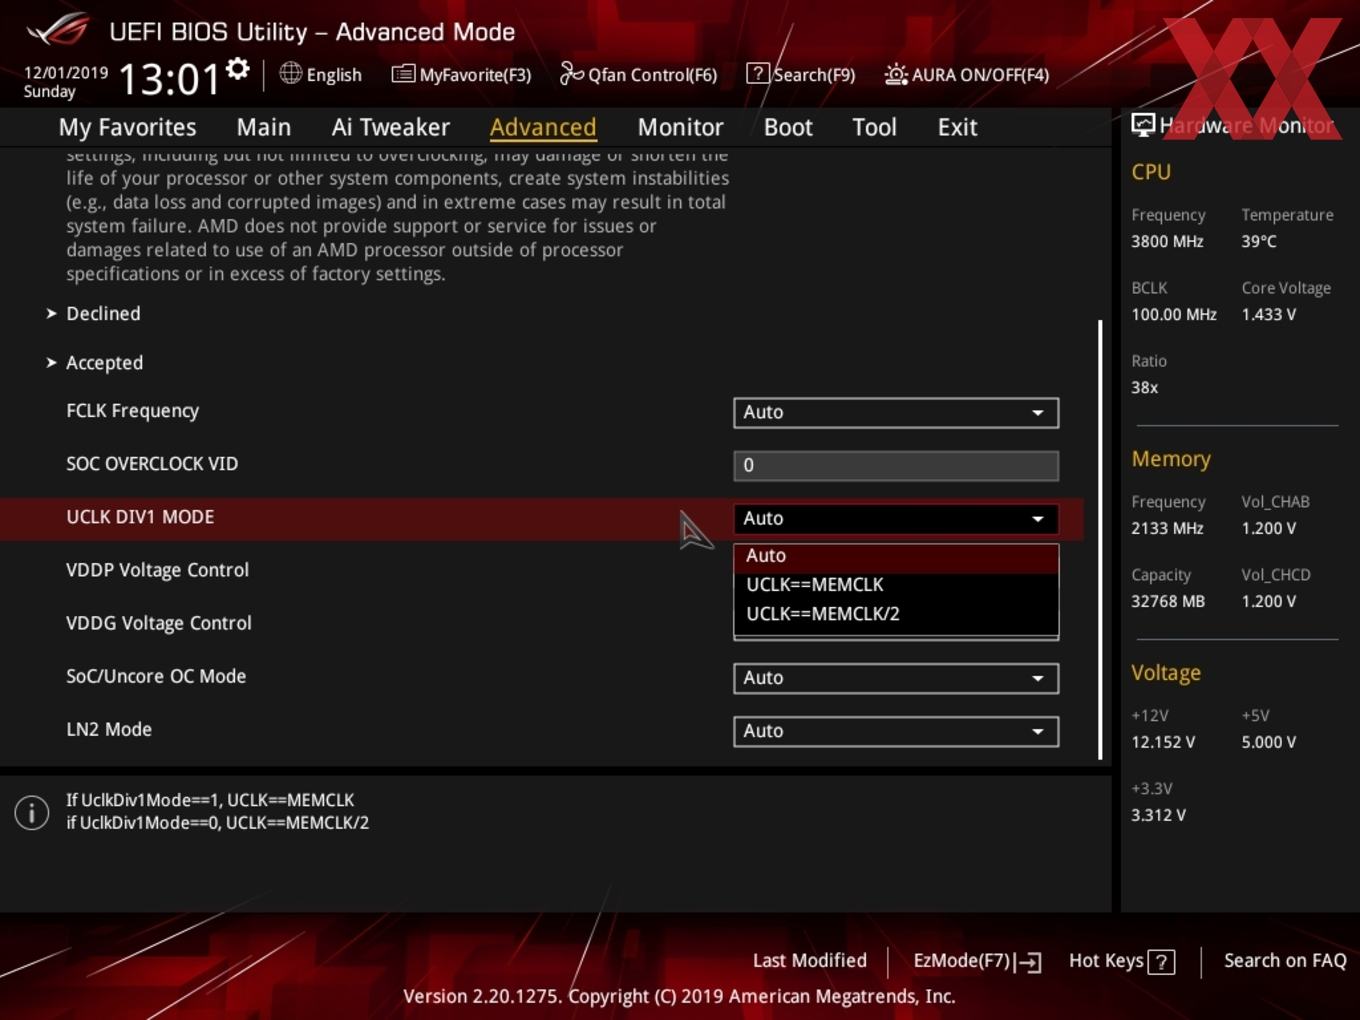1360x1020 pixels.
Task: Switch to the Main tab
Action: click(264, 127)
